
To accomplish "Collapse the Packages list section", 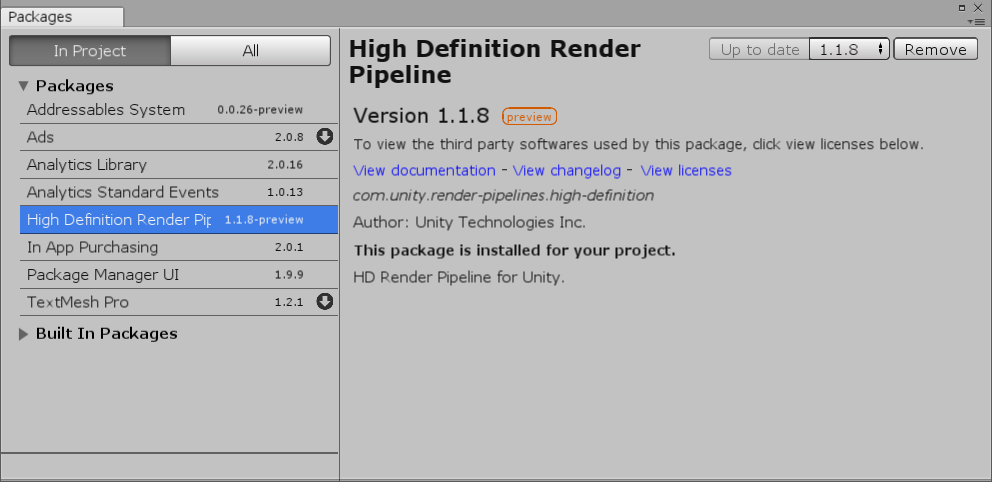I will (24, 86).
